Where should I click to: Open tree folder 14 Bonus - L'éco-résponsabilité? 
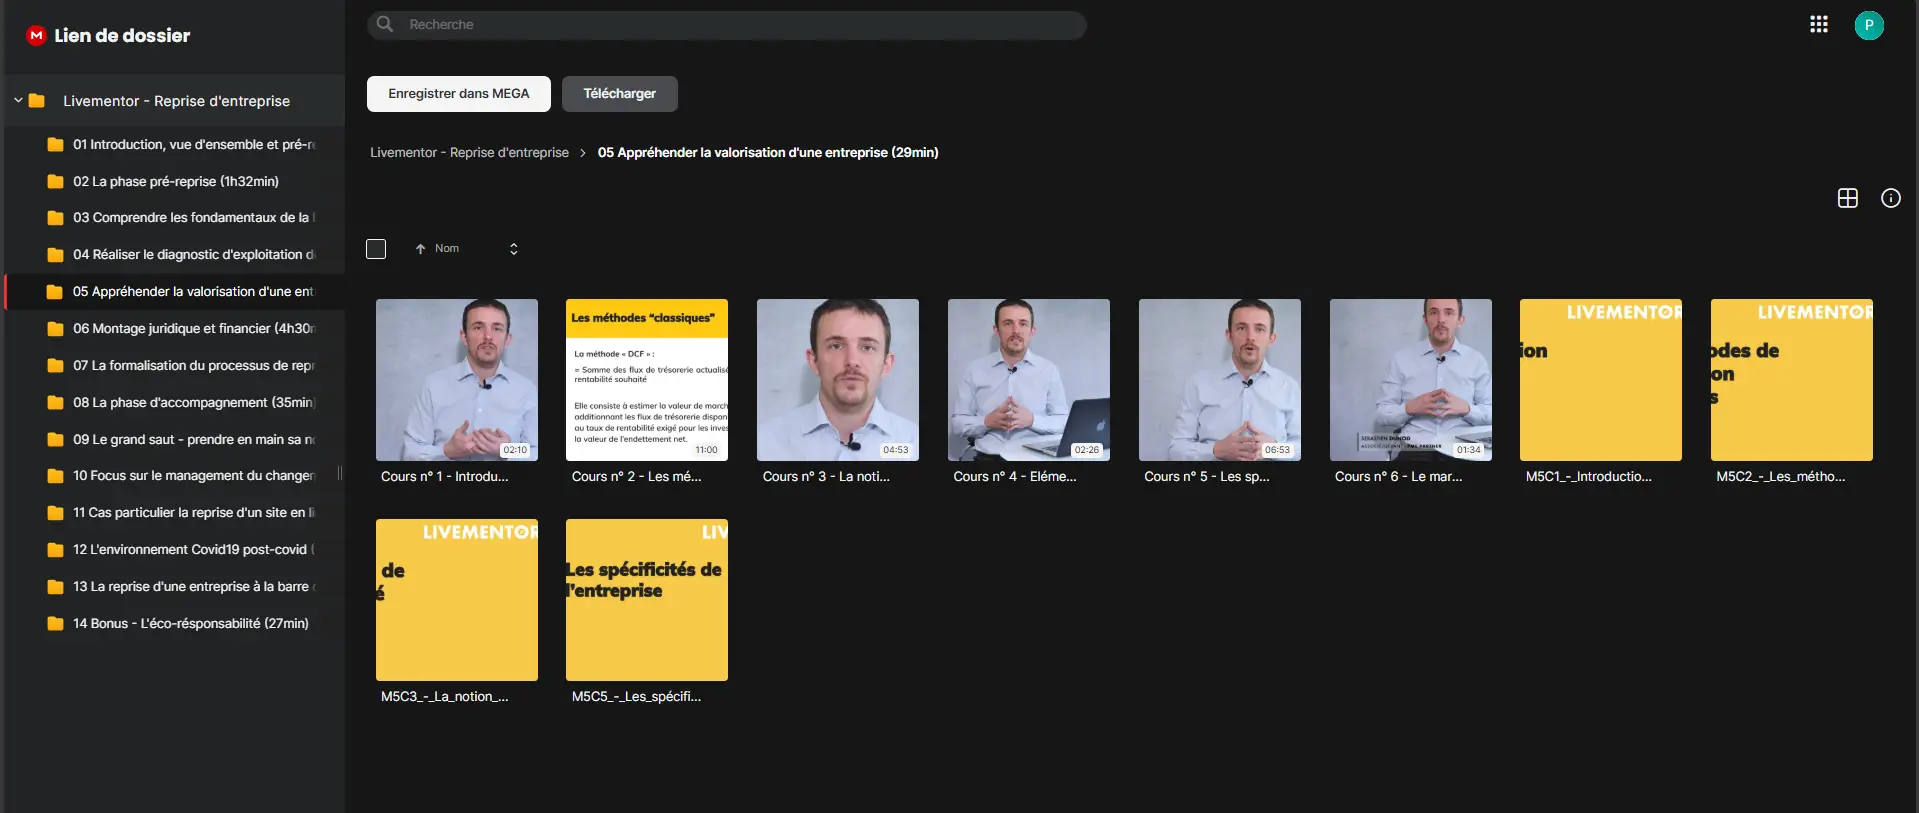tap(175, 624)
